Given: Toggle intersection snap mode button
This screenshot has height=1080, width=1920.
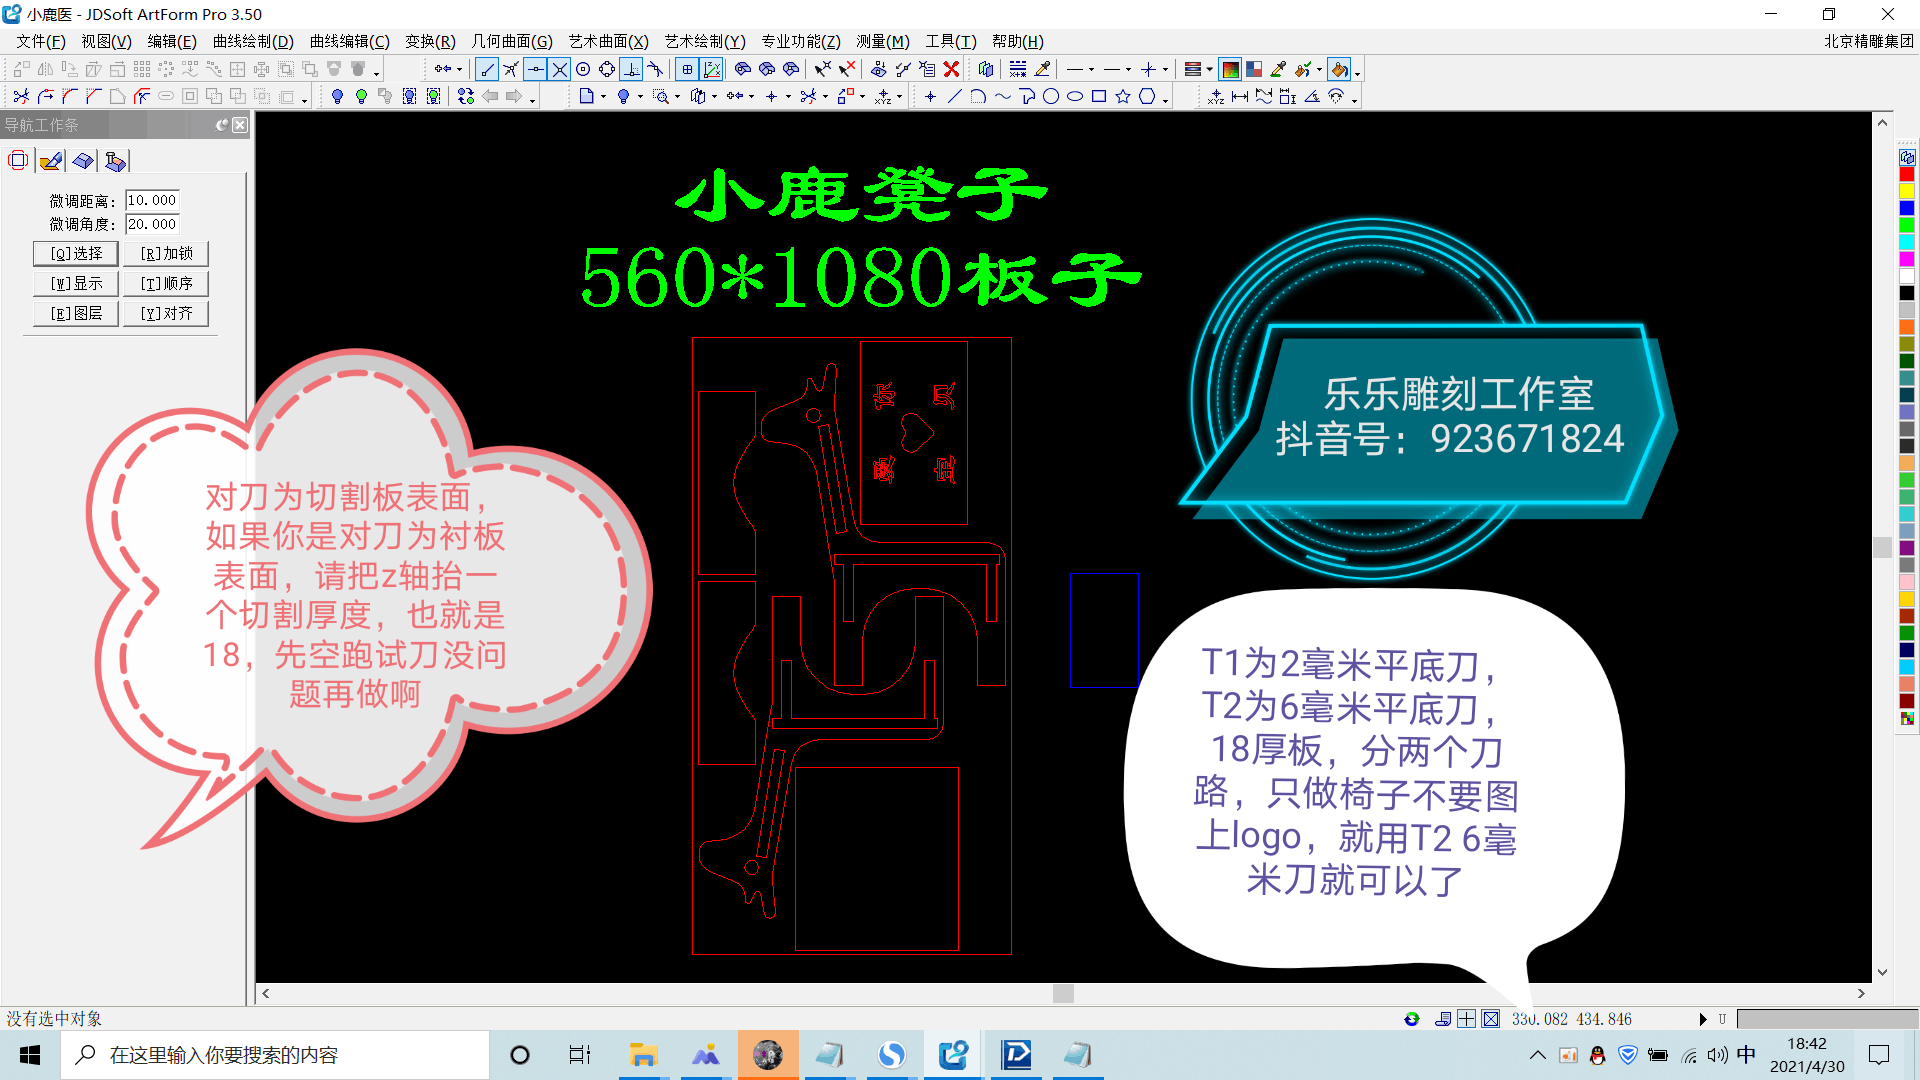Looking at the screenshot, I should (x=560, y=69).
